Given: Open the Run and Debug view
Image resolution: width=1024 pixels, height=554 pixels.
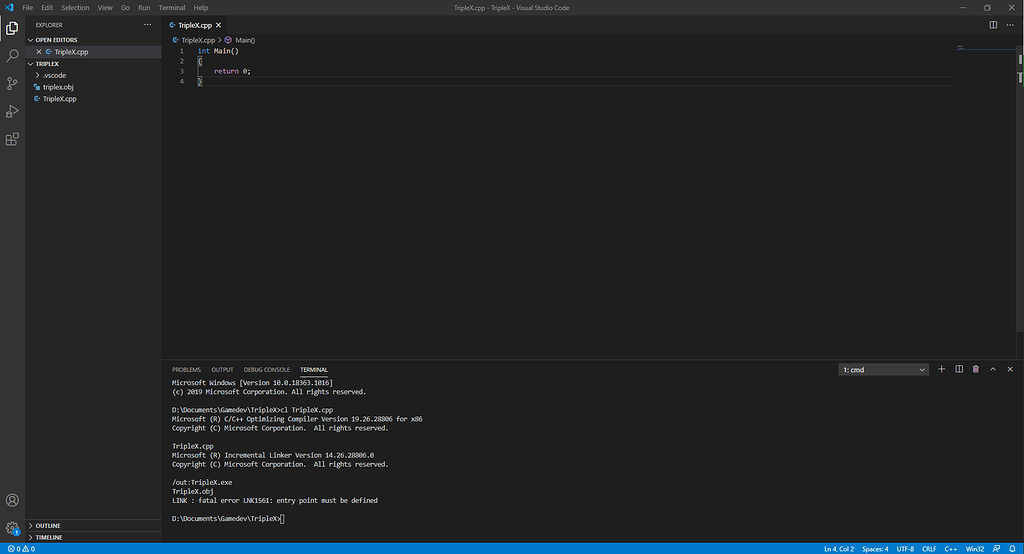Looking at the screenshot, I should [12, 112].
